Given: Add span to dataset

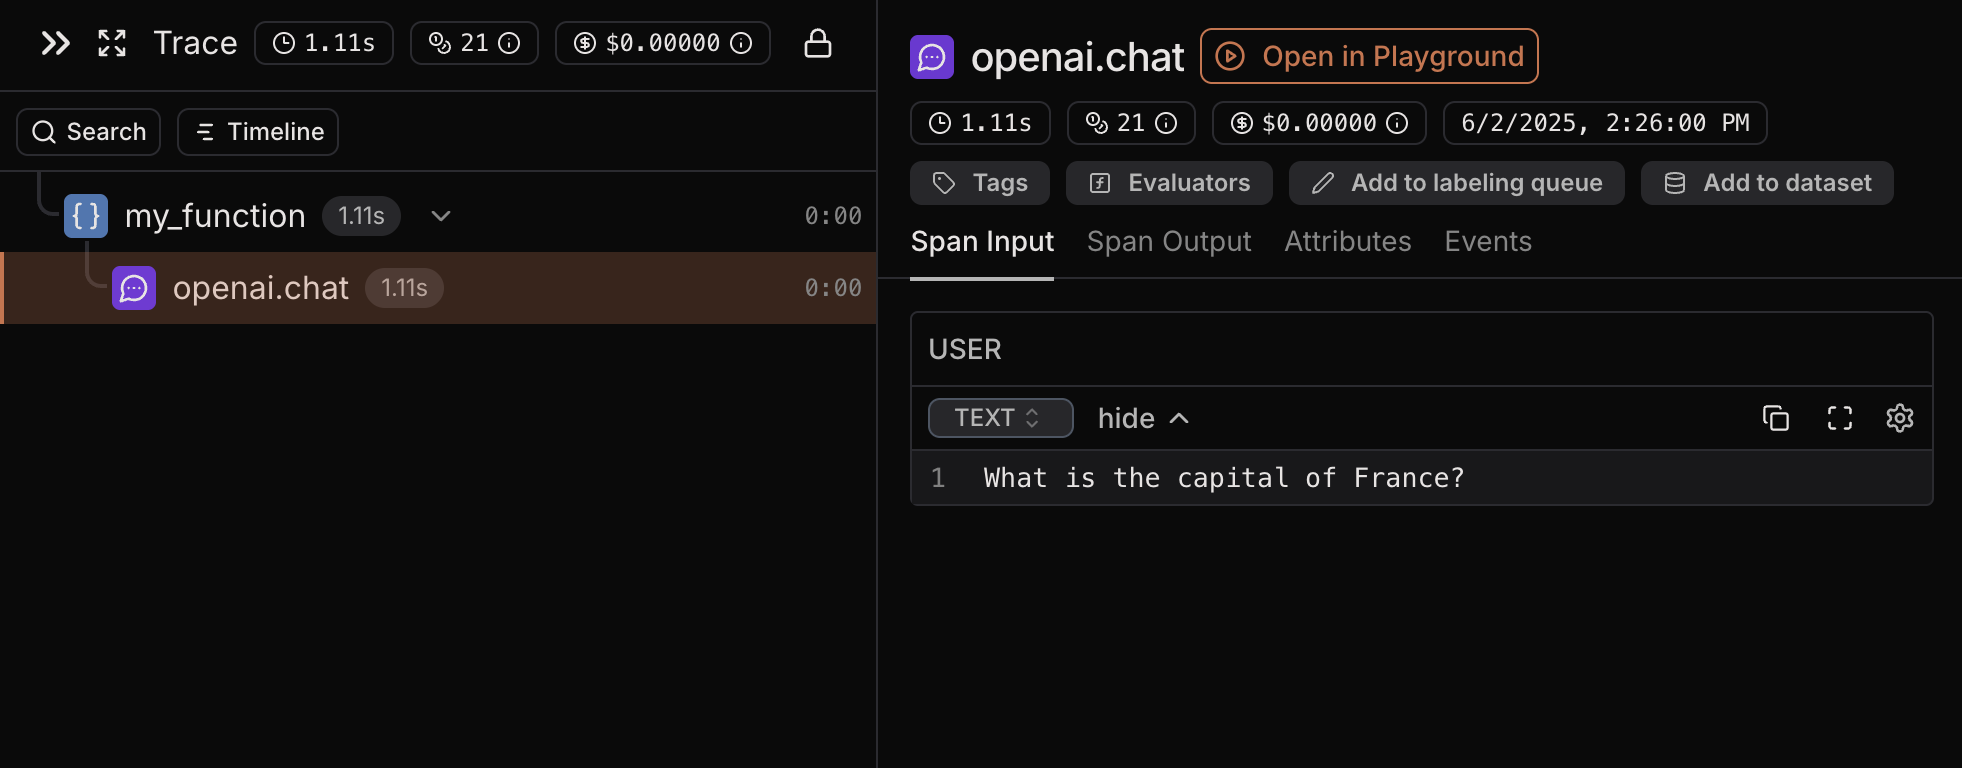Looking at the screenshot, I should 1767,183.
